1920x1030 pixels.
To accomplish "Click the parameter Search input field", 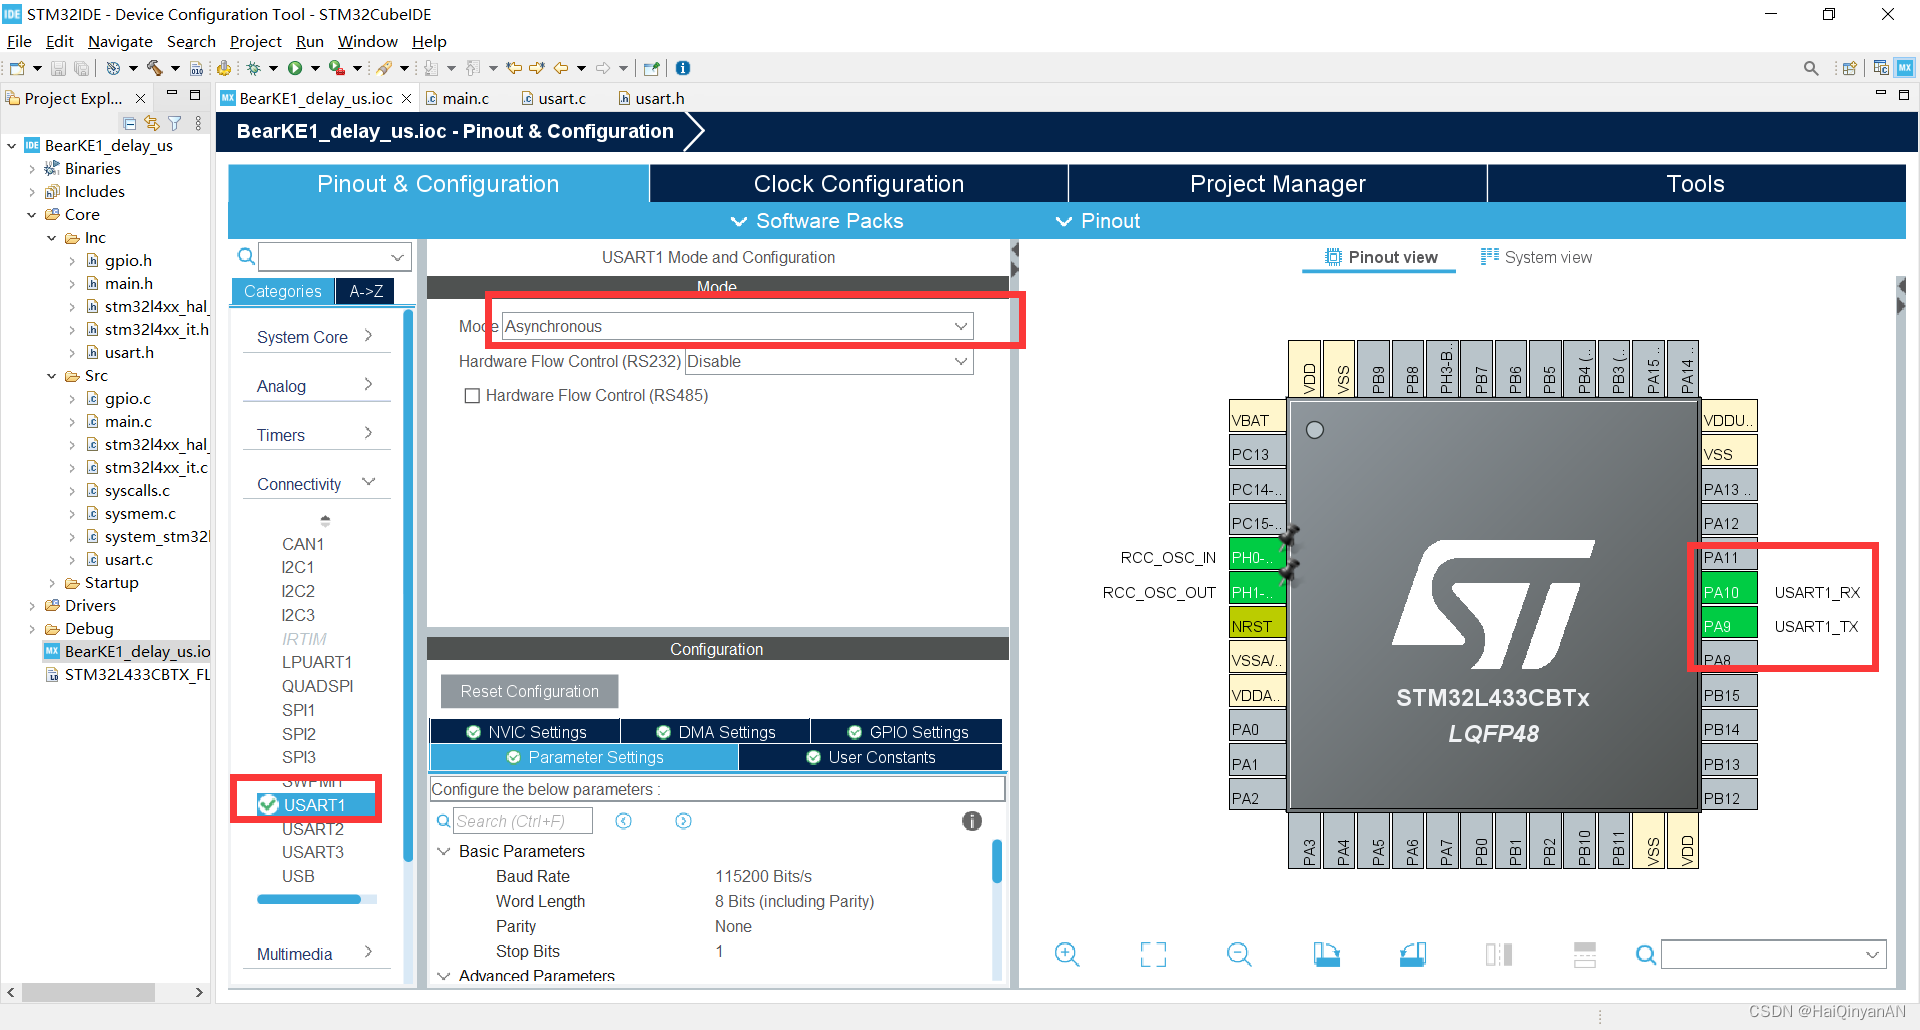I will [523, 821].
